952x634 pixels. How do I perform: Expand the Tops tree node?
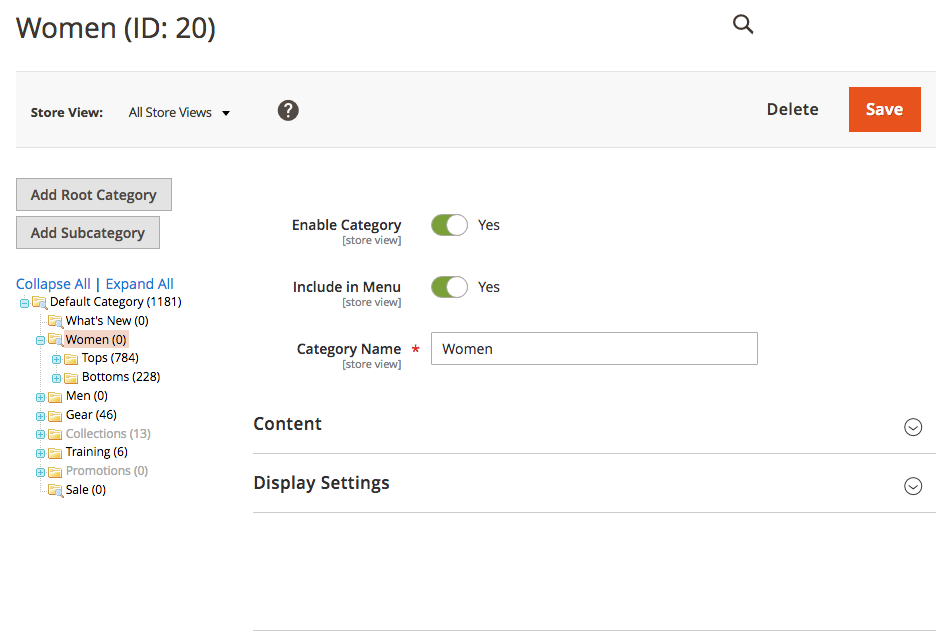pyautogui.click(x=56, y=360)
